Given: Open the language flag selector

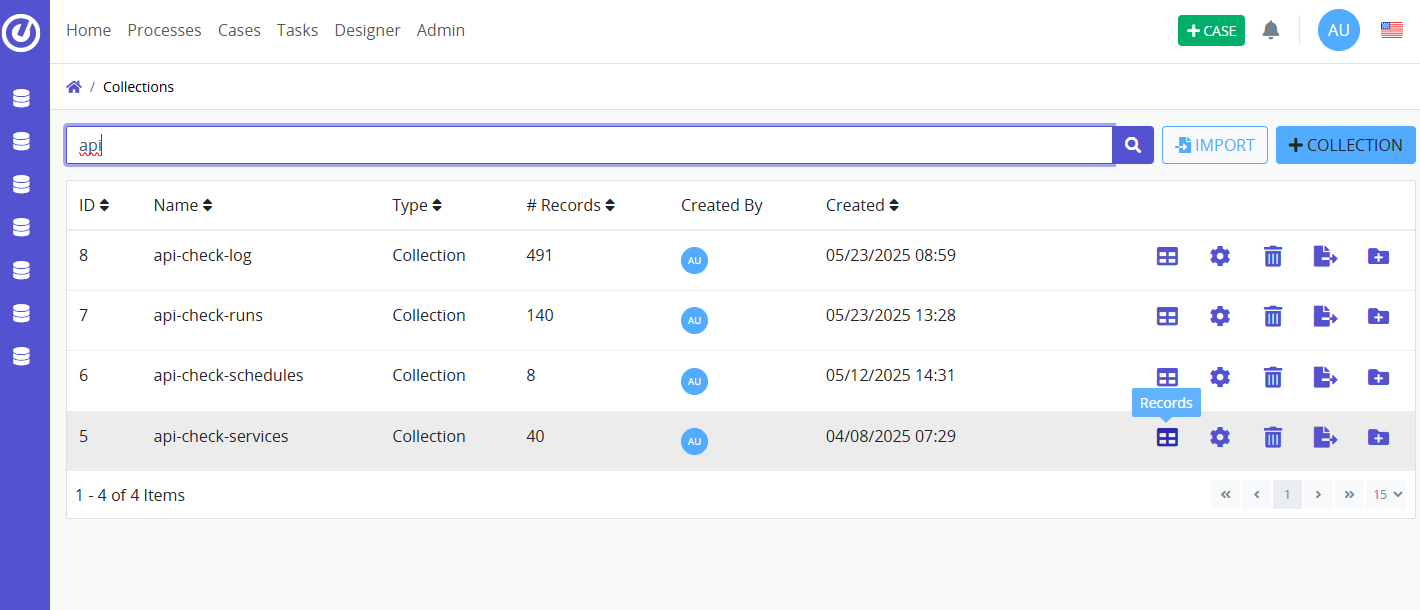Looking at the screenshot, I should (1391, 30).
